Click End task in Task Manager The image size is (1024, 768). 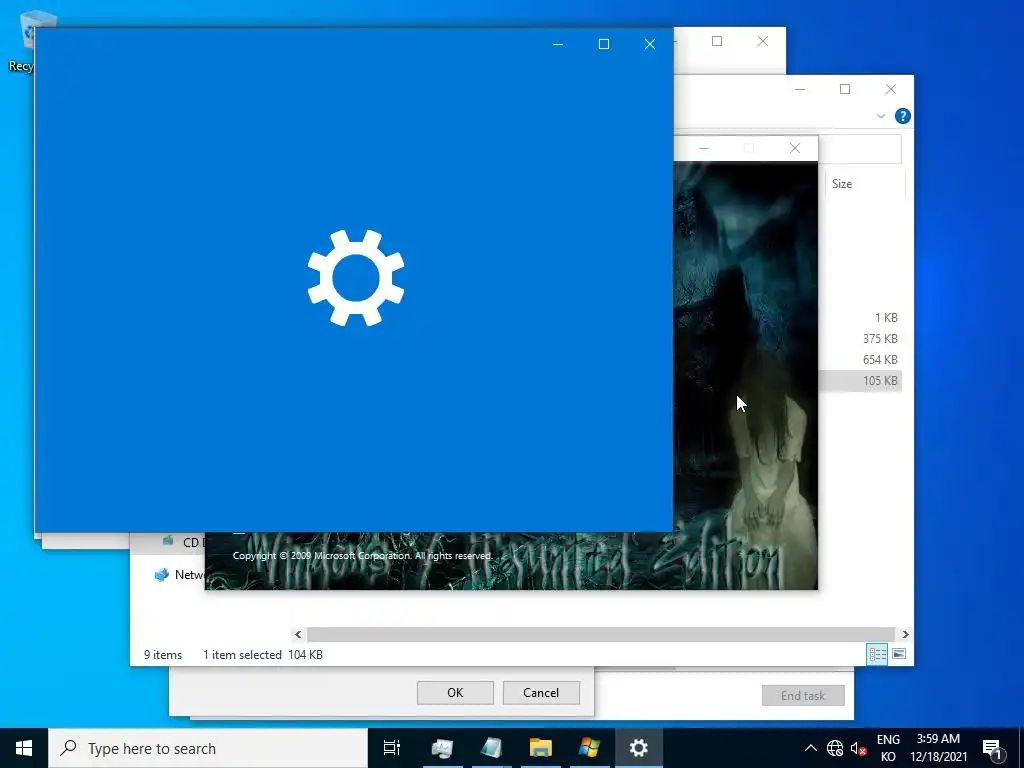point(803,696)
